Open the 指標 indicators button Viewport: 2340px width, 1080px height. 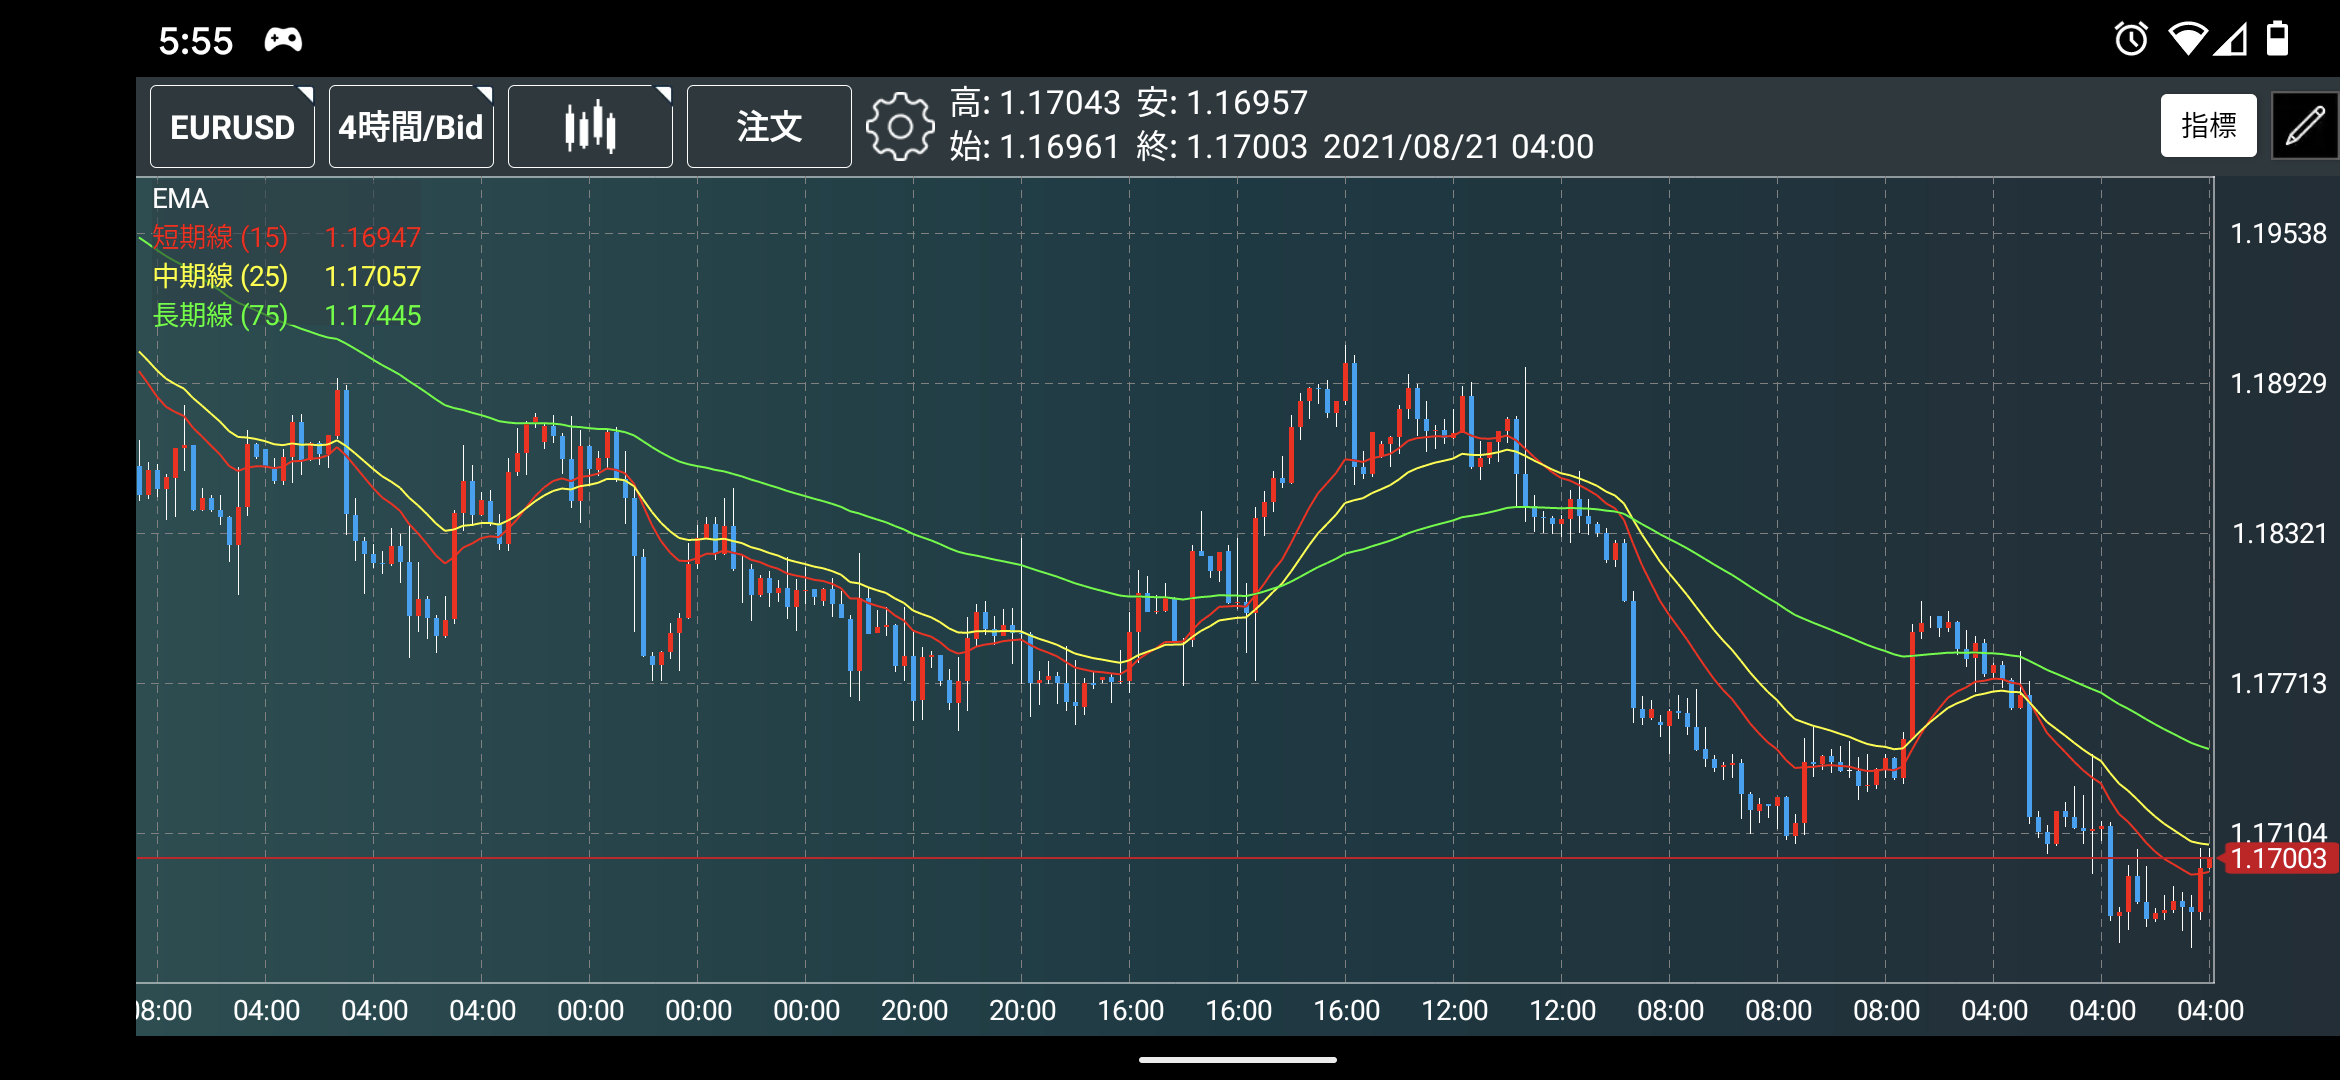(2208, 126)
